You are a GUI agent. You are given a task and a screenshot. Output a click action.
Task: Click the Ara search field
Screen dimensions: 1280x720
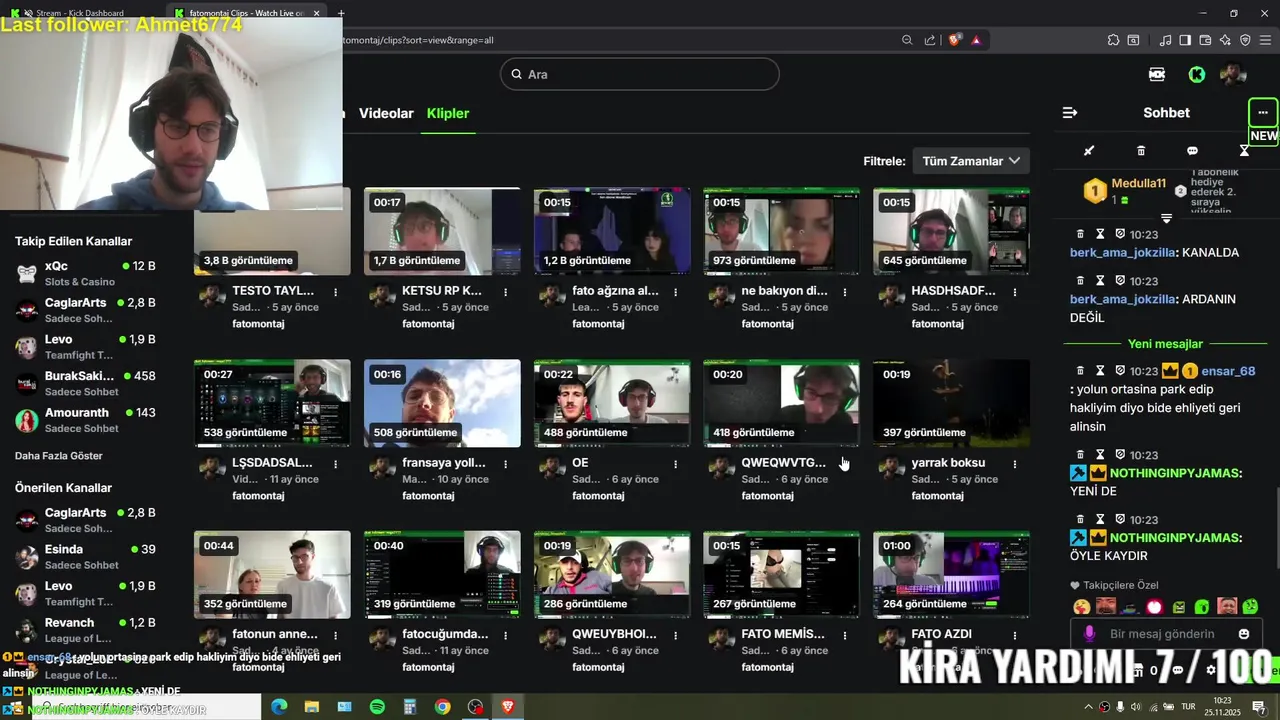click(x=640, y=74)
